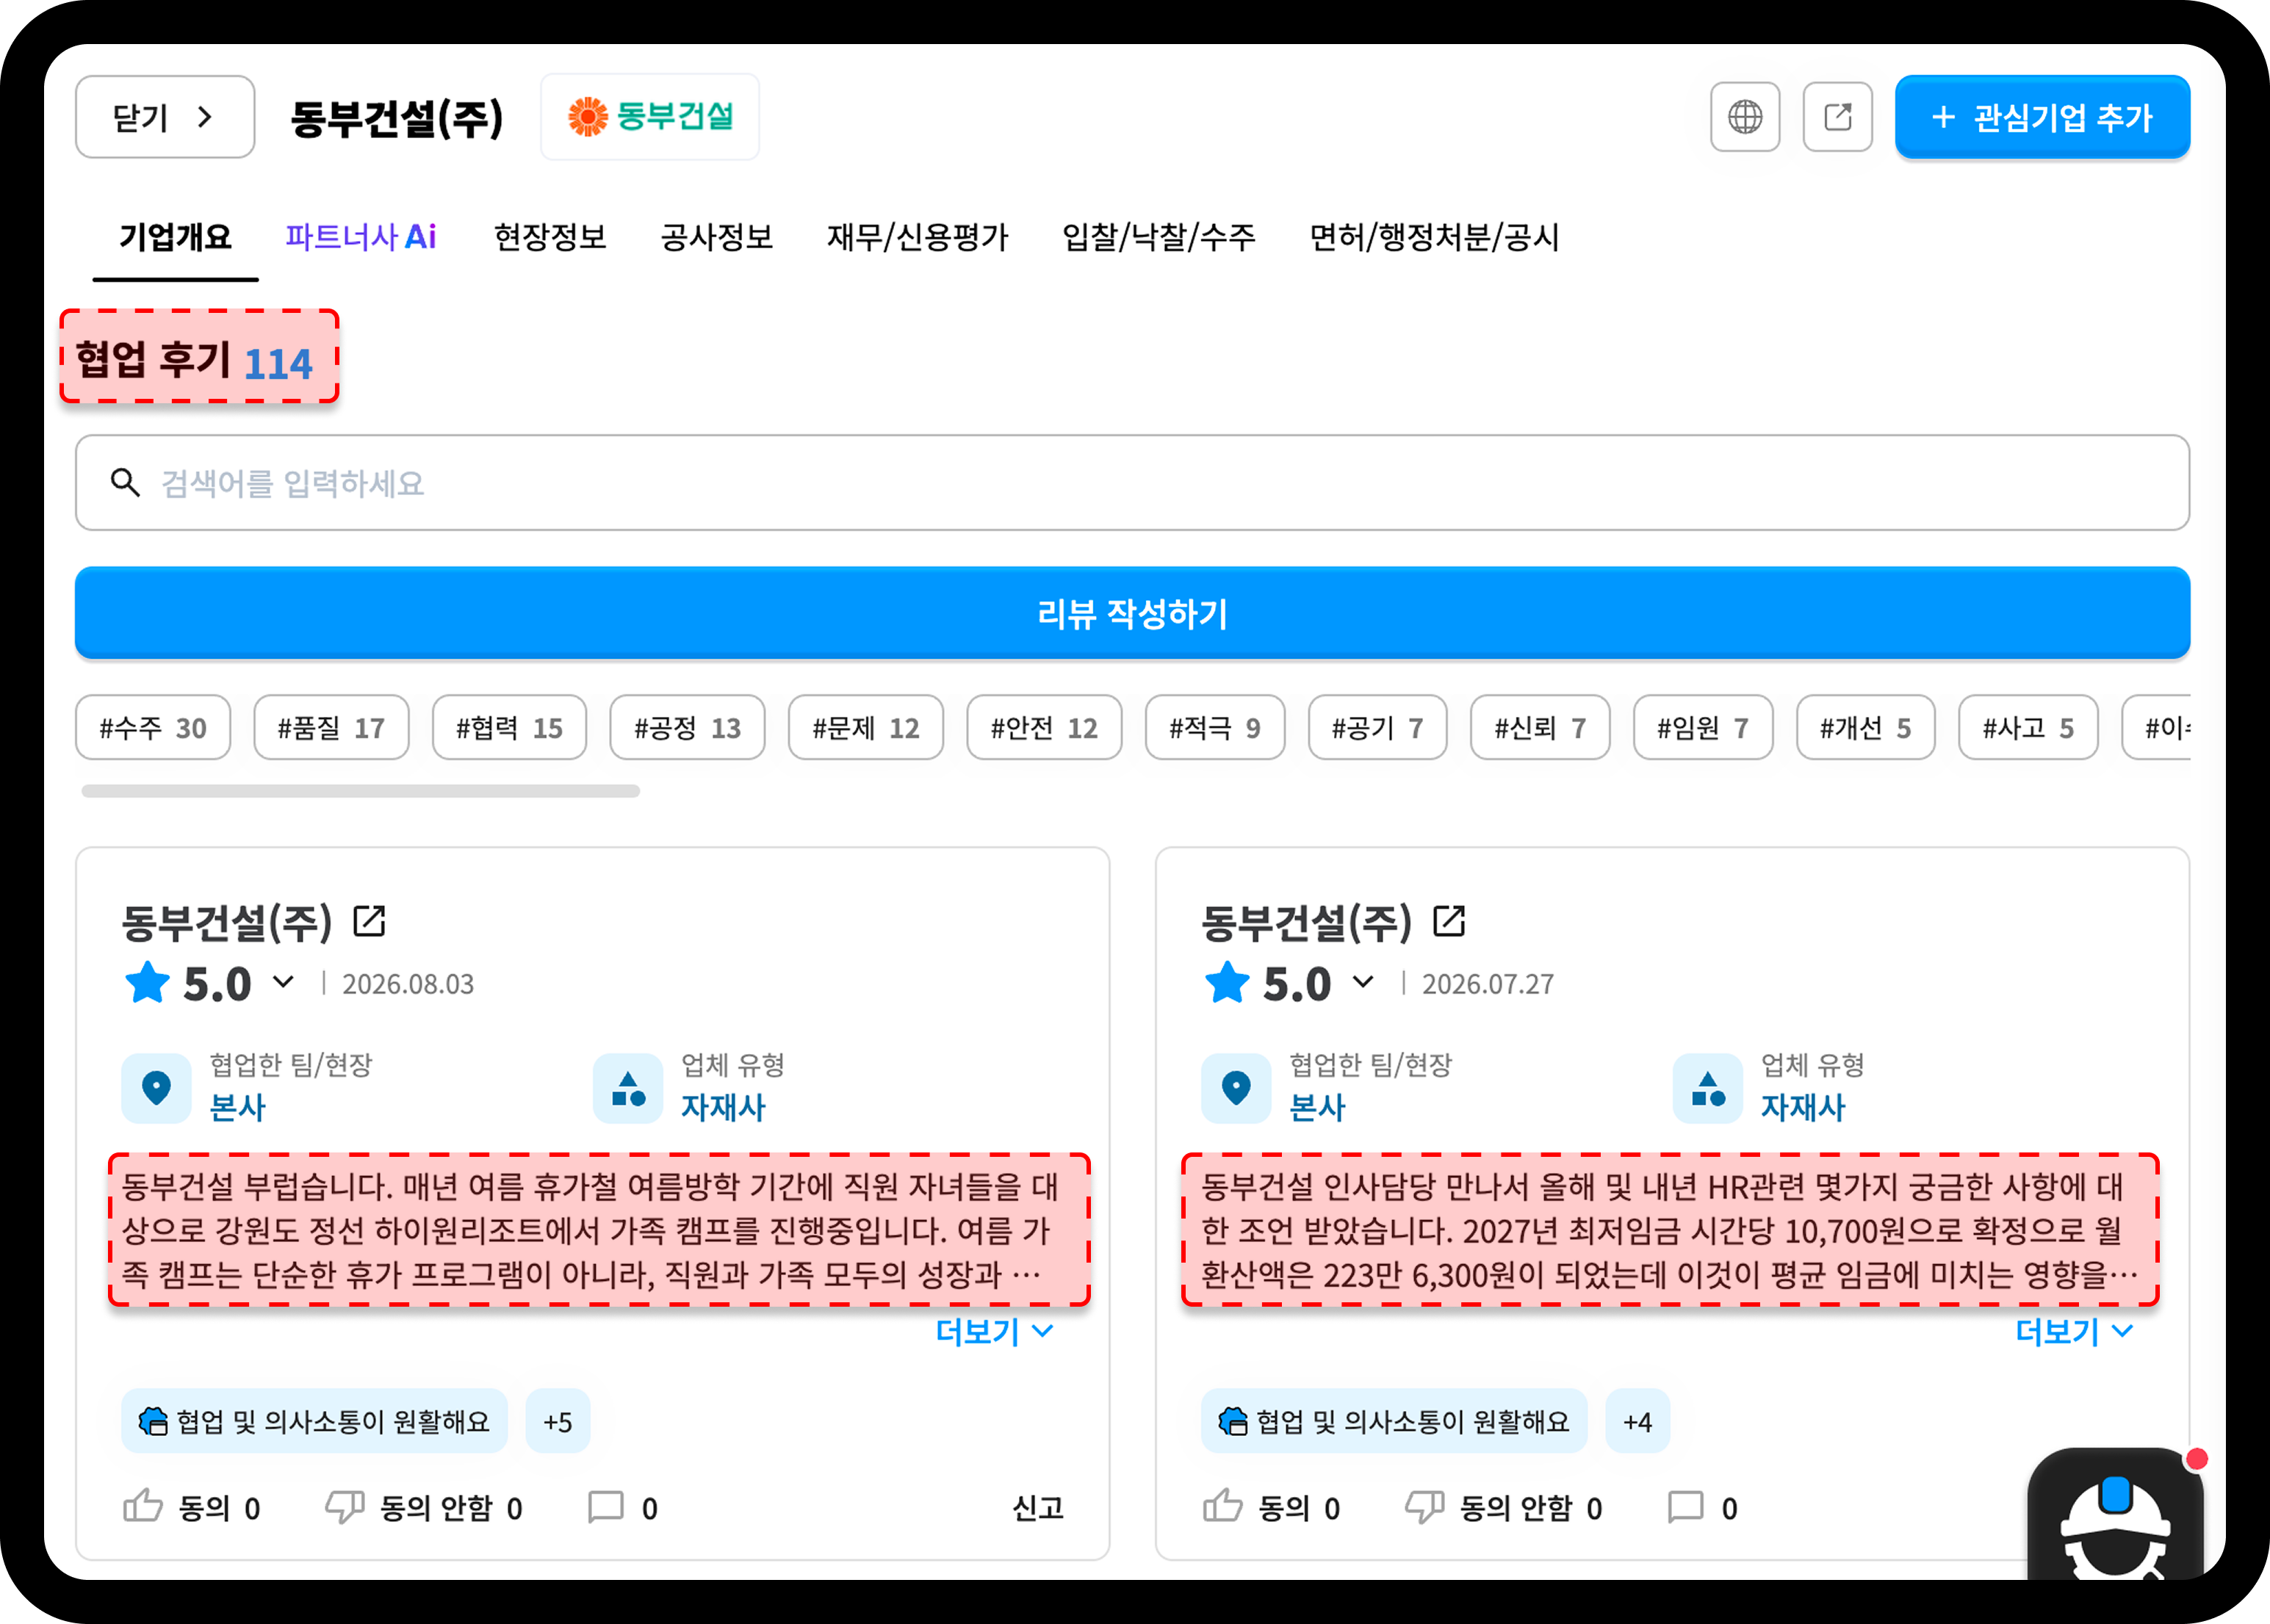The image size is (2270, 1624).
Task: Click 업체 유형 shapes icon on 2026.08.03 review
Action: coord(628,1088)
